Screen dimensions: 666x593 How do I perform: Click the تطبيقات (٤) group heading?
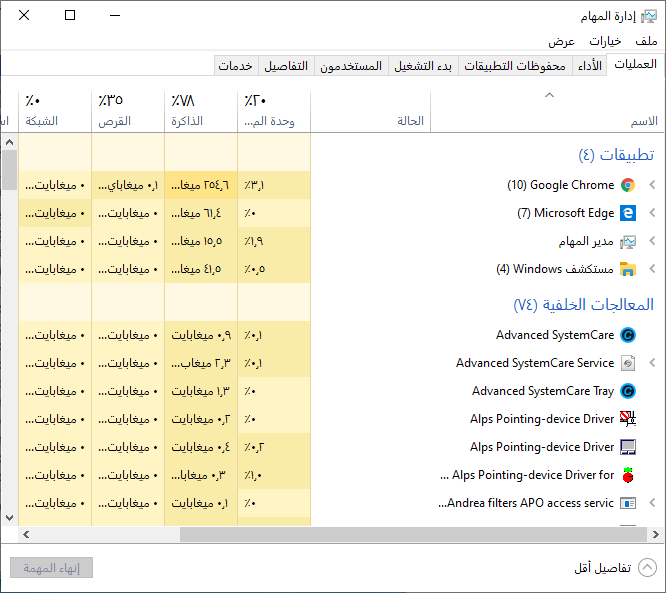(616, 155)
